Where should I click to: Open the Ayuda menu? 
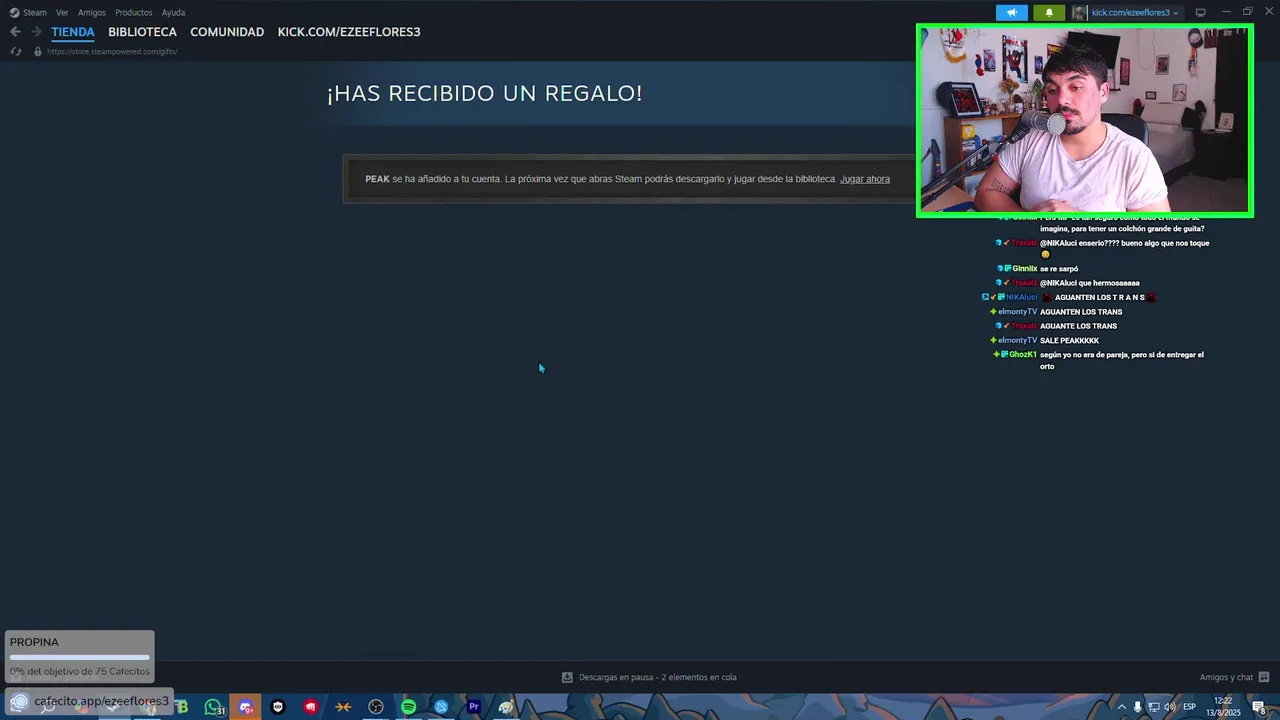[173, 13]
